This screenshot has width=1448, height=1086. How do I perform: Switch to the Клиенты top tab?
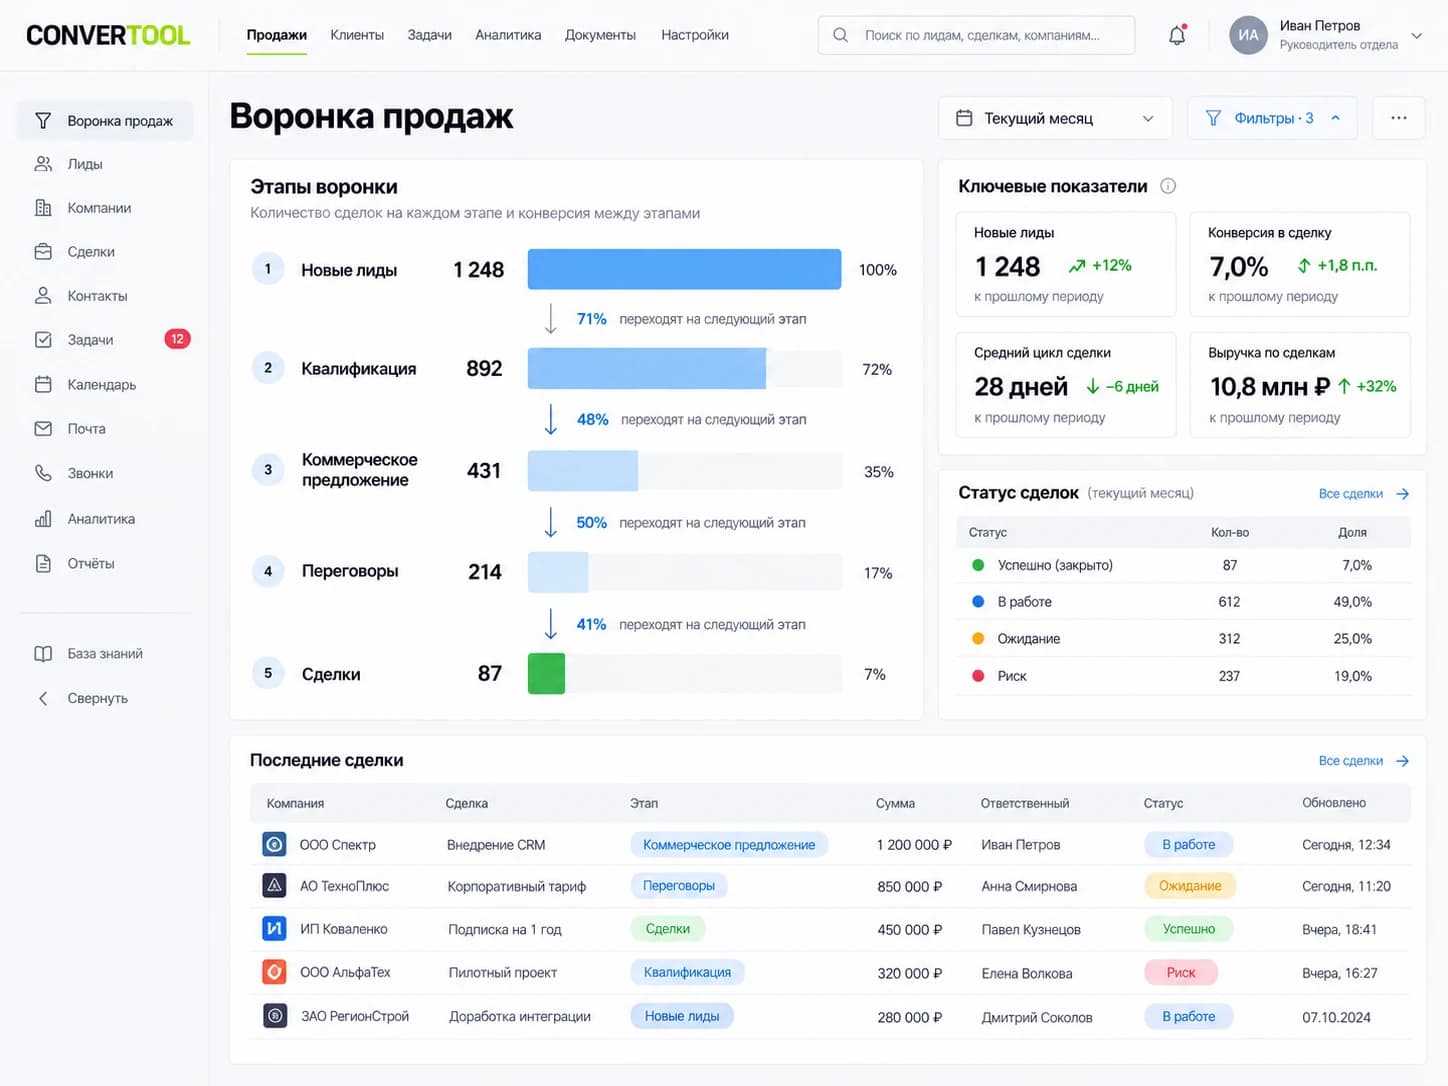tap(357, 35)
